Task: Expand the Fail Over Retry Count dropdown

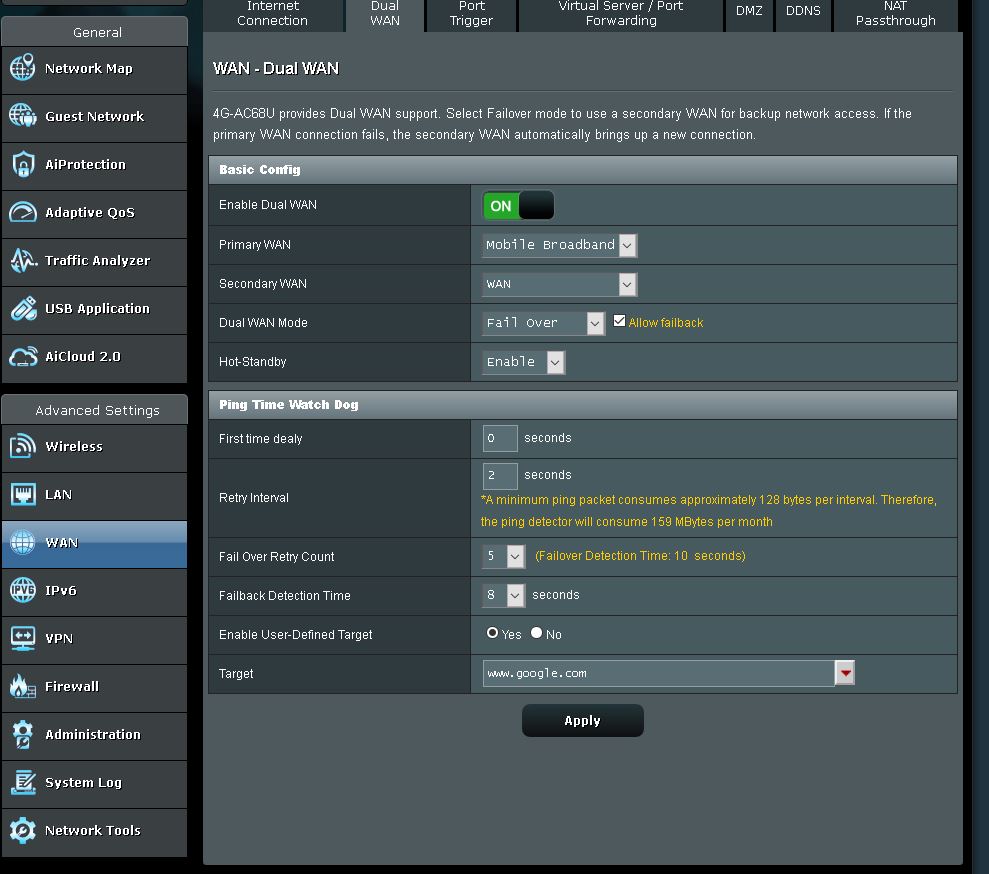Action: [x=503, y=556]
